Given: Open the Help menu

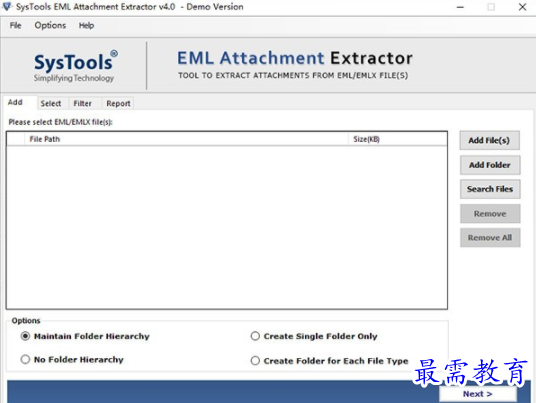Looking at the screenshot, I should click(x=86, y=26).
